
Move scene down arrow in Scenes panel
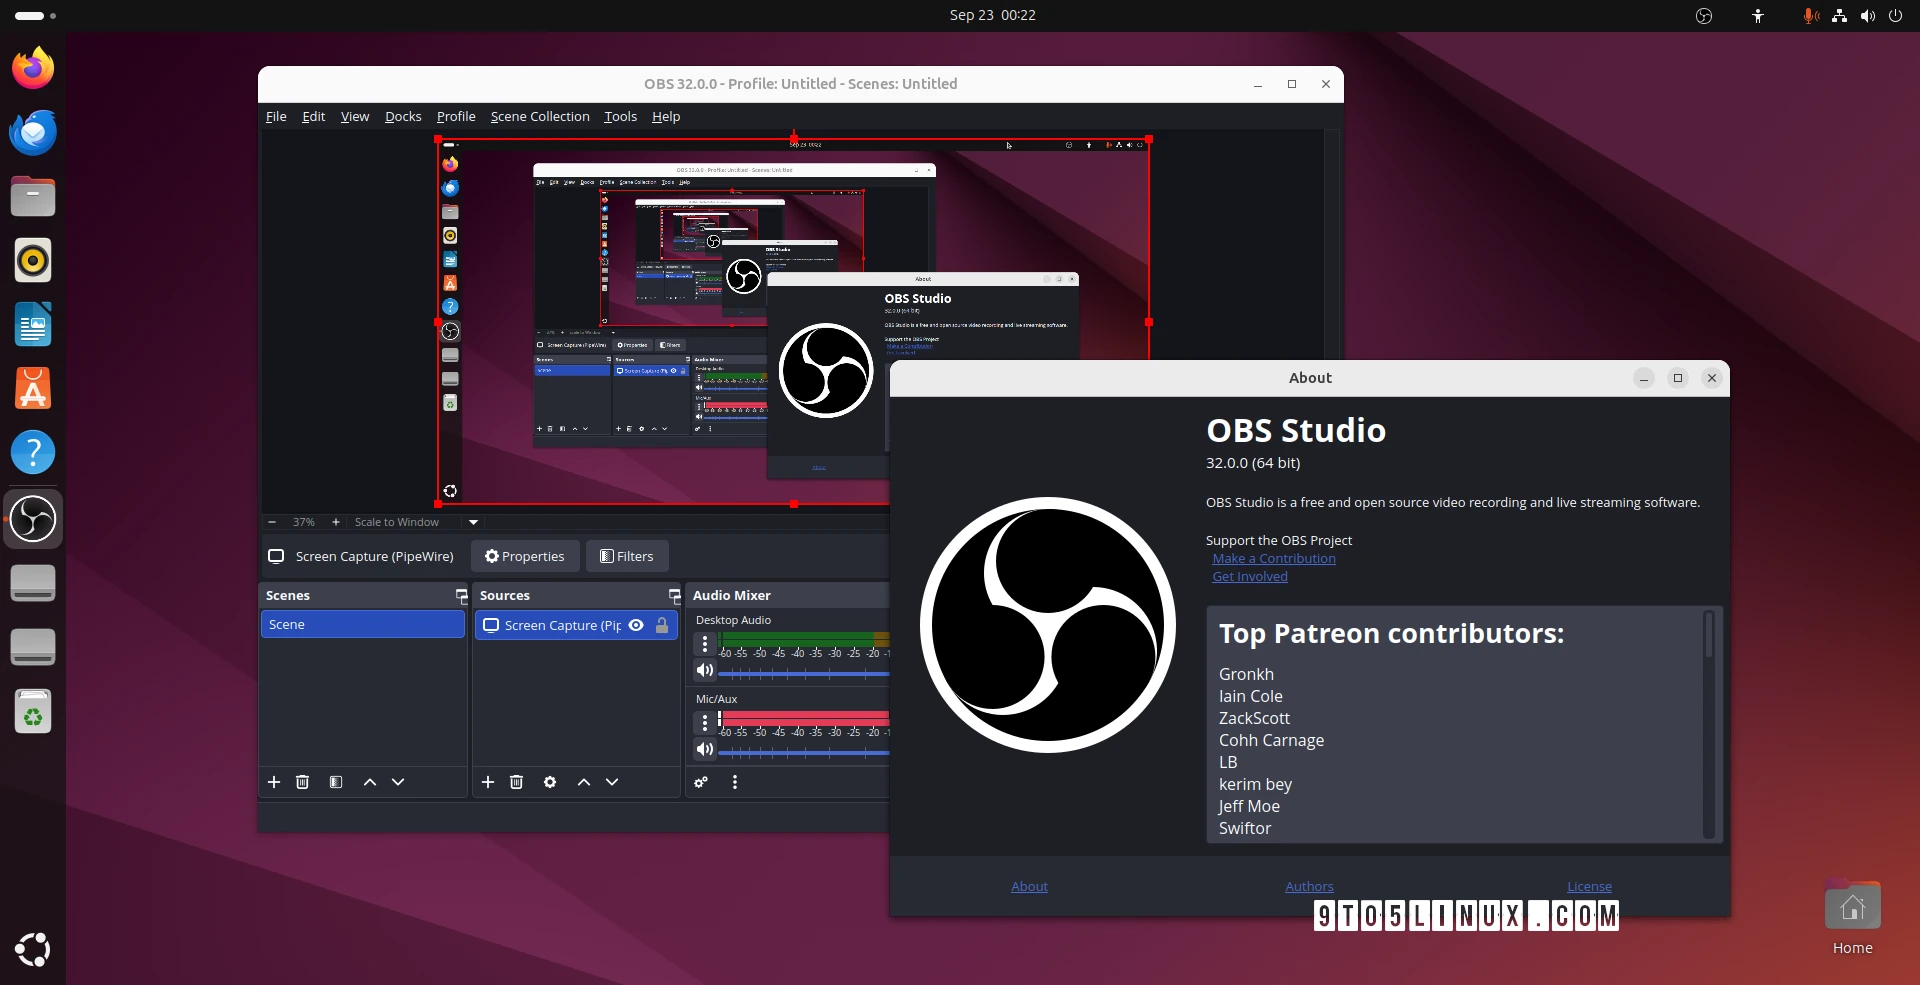tap(398, 782)
